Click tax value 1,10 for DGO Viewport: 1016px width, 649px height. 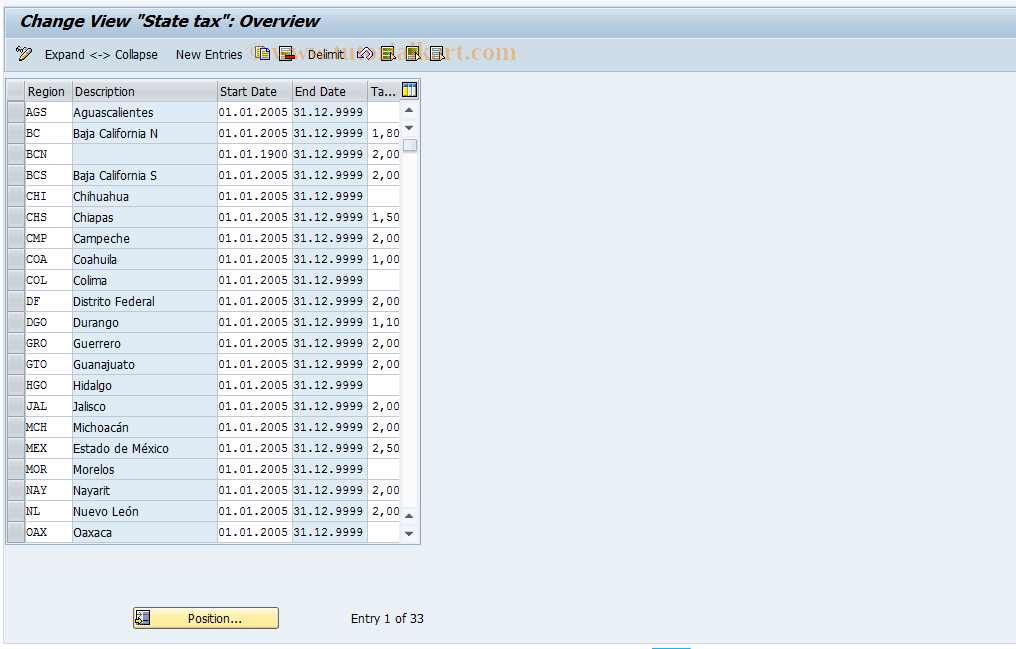point(384,323)
